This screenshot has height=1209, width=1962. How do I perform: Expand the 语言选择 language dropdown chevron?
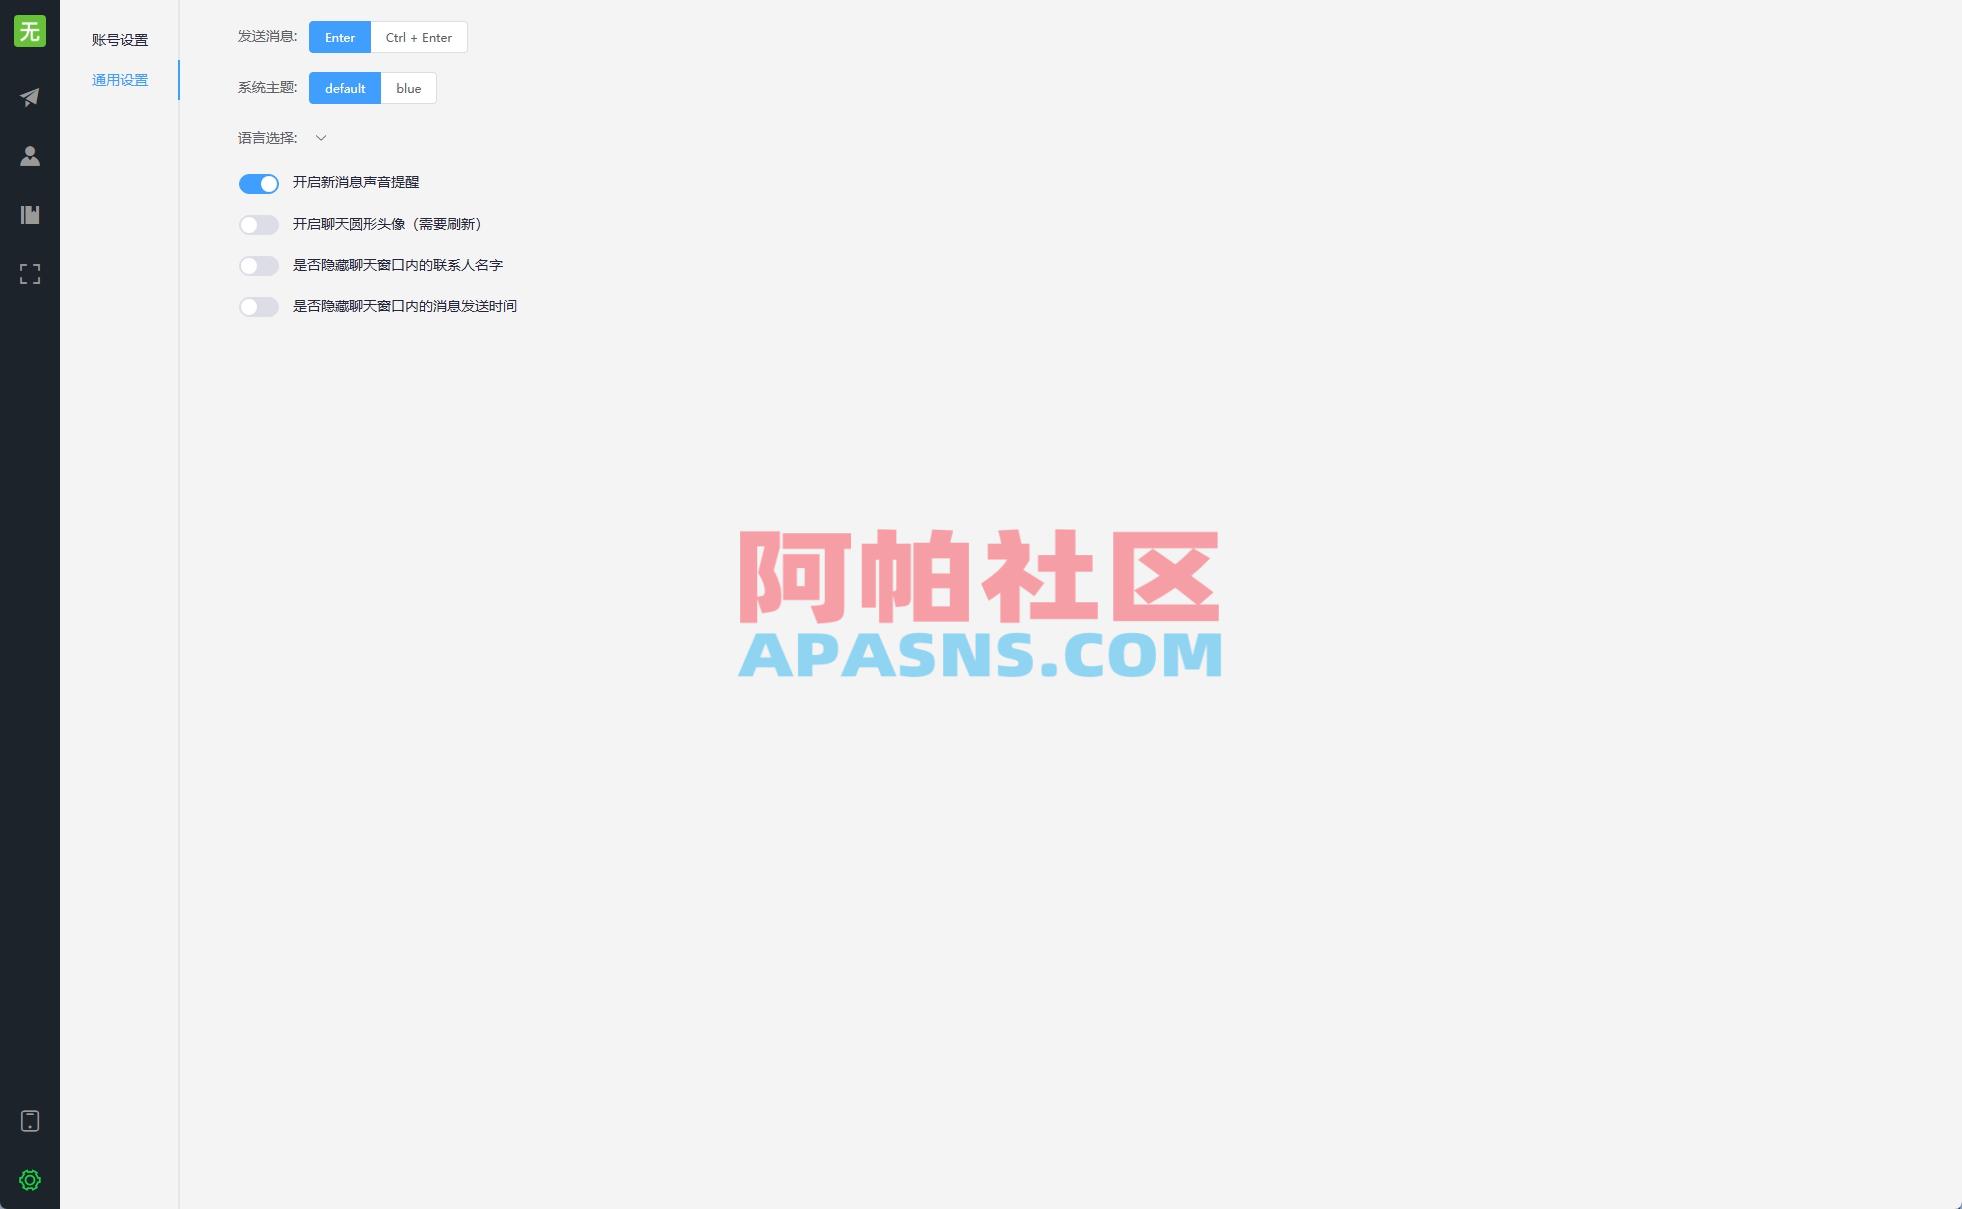pos(321,137)
